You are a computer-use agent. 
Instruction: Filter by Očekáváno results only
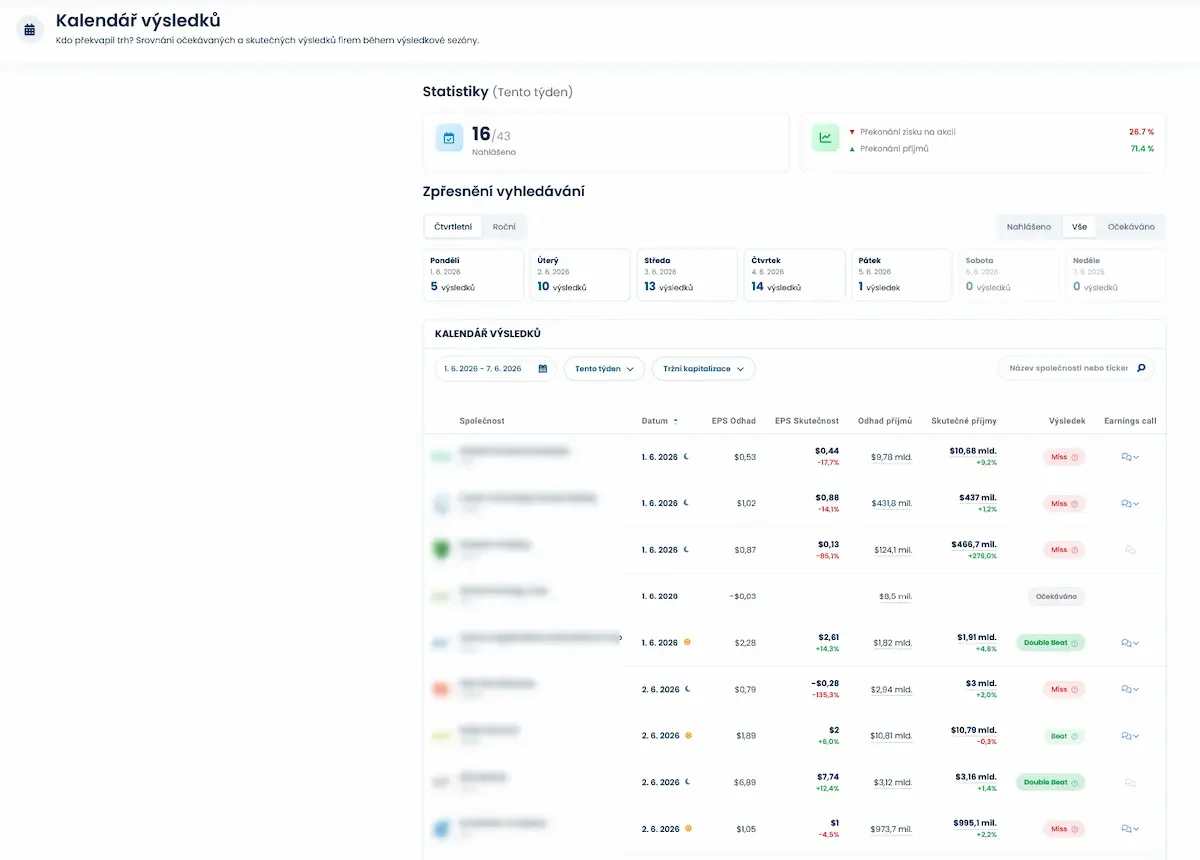(x=1131, y=227)
